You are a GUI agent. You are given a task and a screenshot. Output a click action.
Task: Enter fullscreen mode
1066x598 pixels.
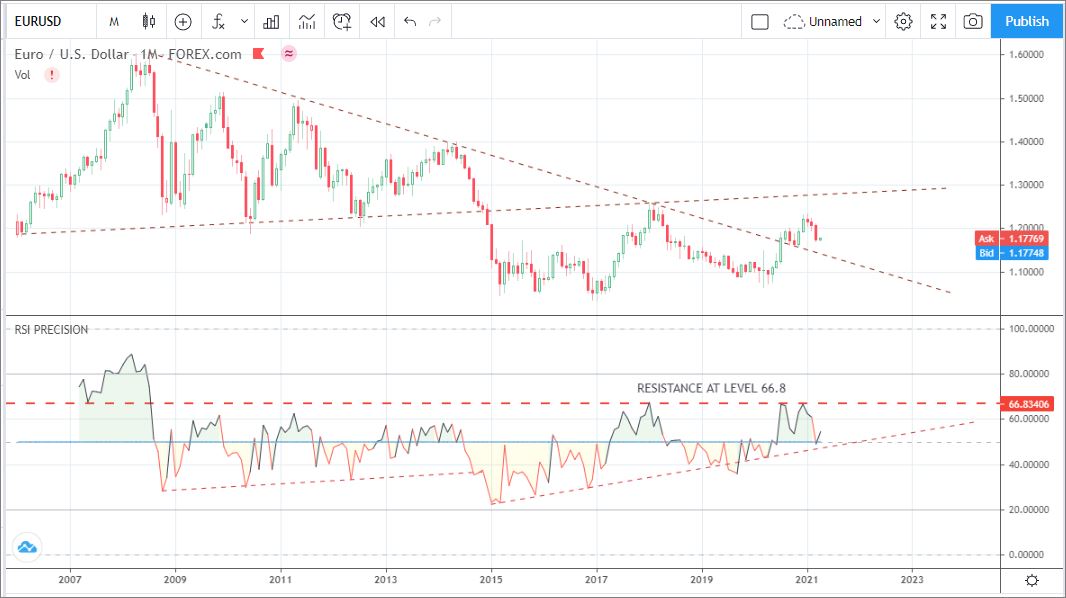(938, 21)
